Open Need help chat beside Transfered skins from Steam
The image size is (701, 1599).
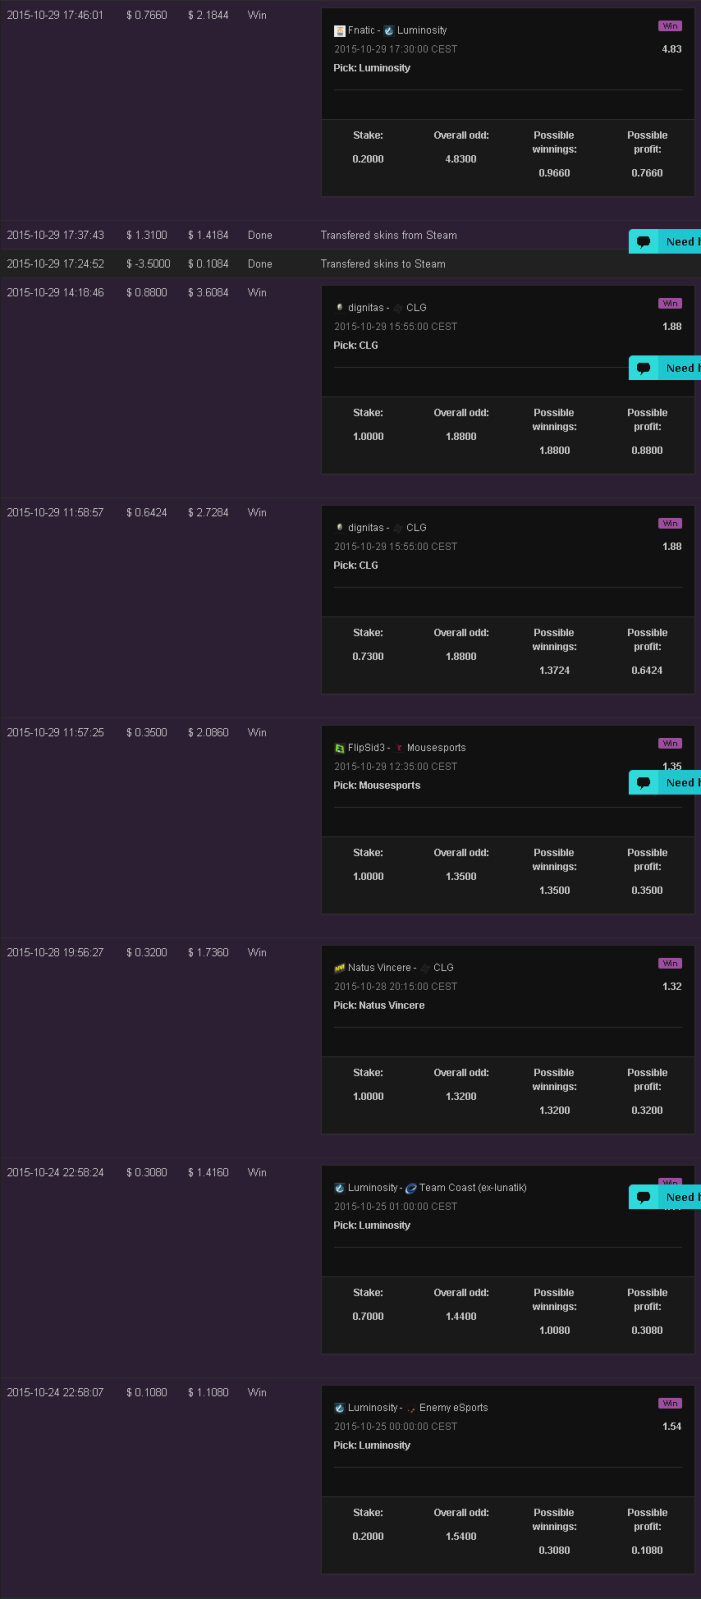click(665, 241)
